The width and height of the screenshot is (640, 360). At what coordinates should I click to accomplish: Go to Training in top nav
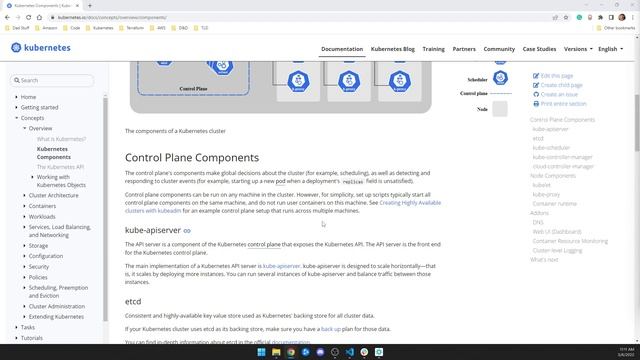433,49
